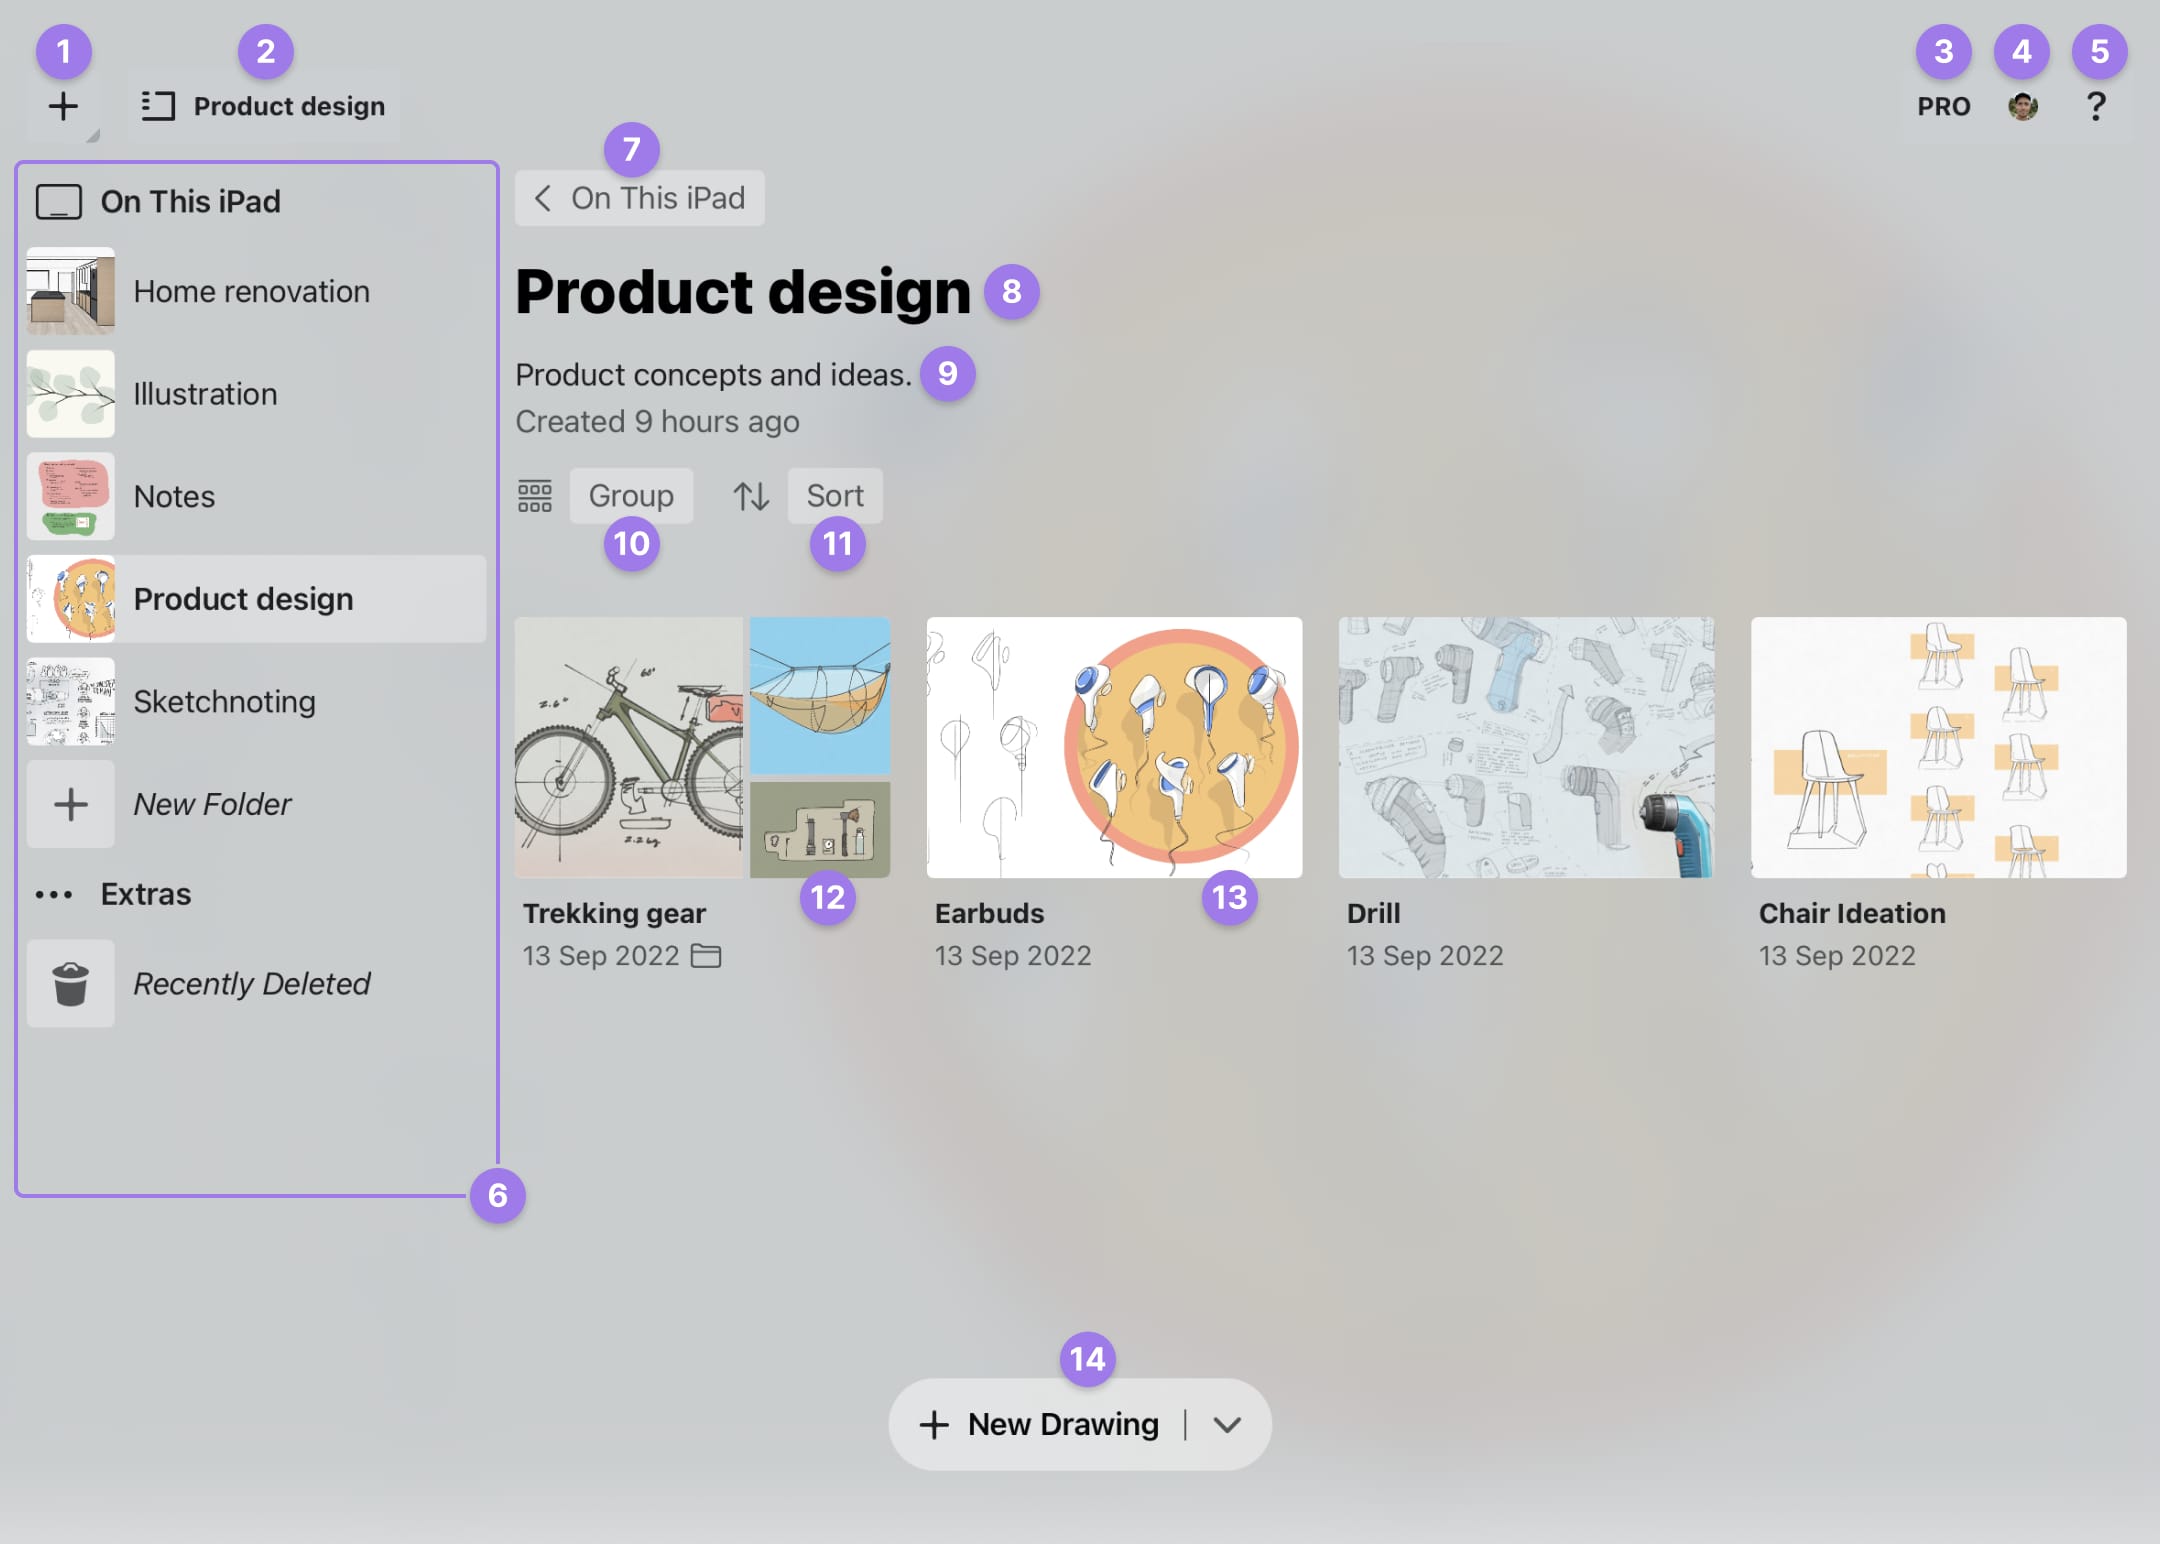Expand the New Drawing dropdown chevron
The height and width of the screenshot is (1544, 2160).
(x=1227, y=1425)
